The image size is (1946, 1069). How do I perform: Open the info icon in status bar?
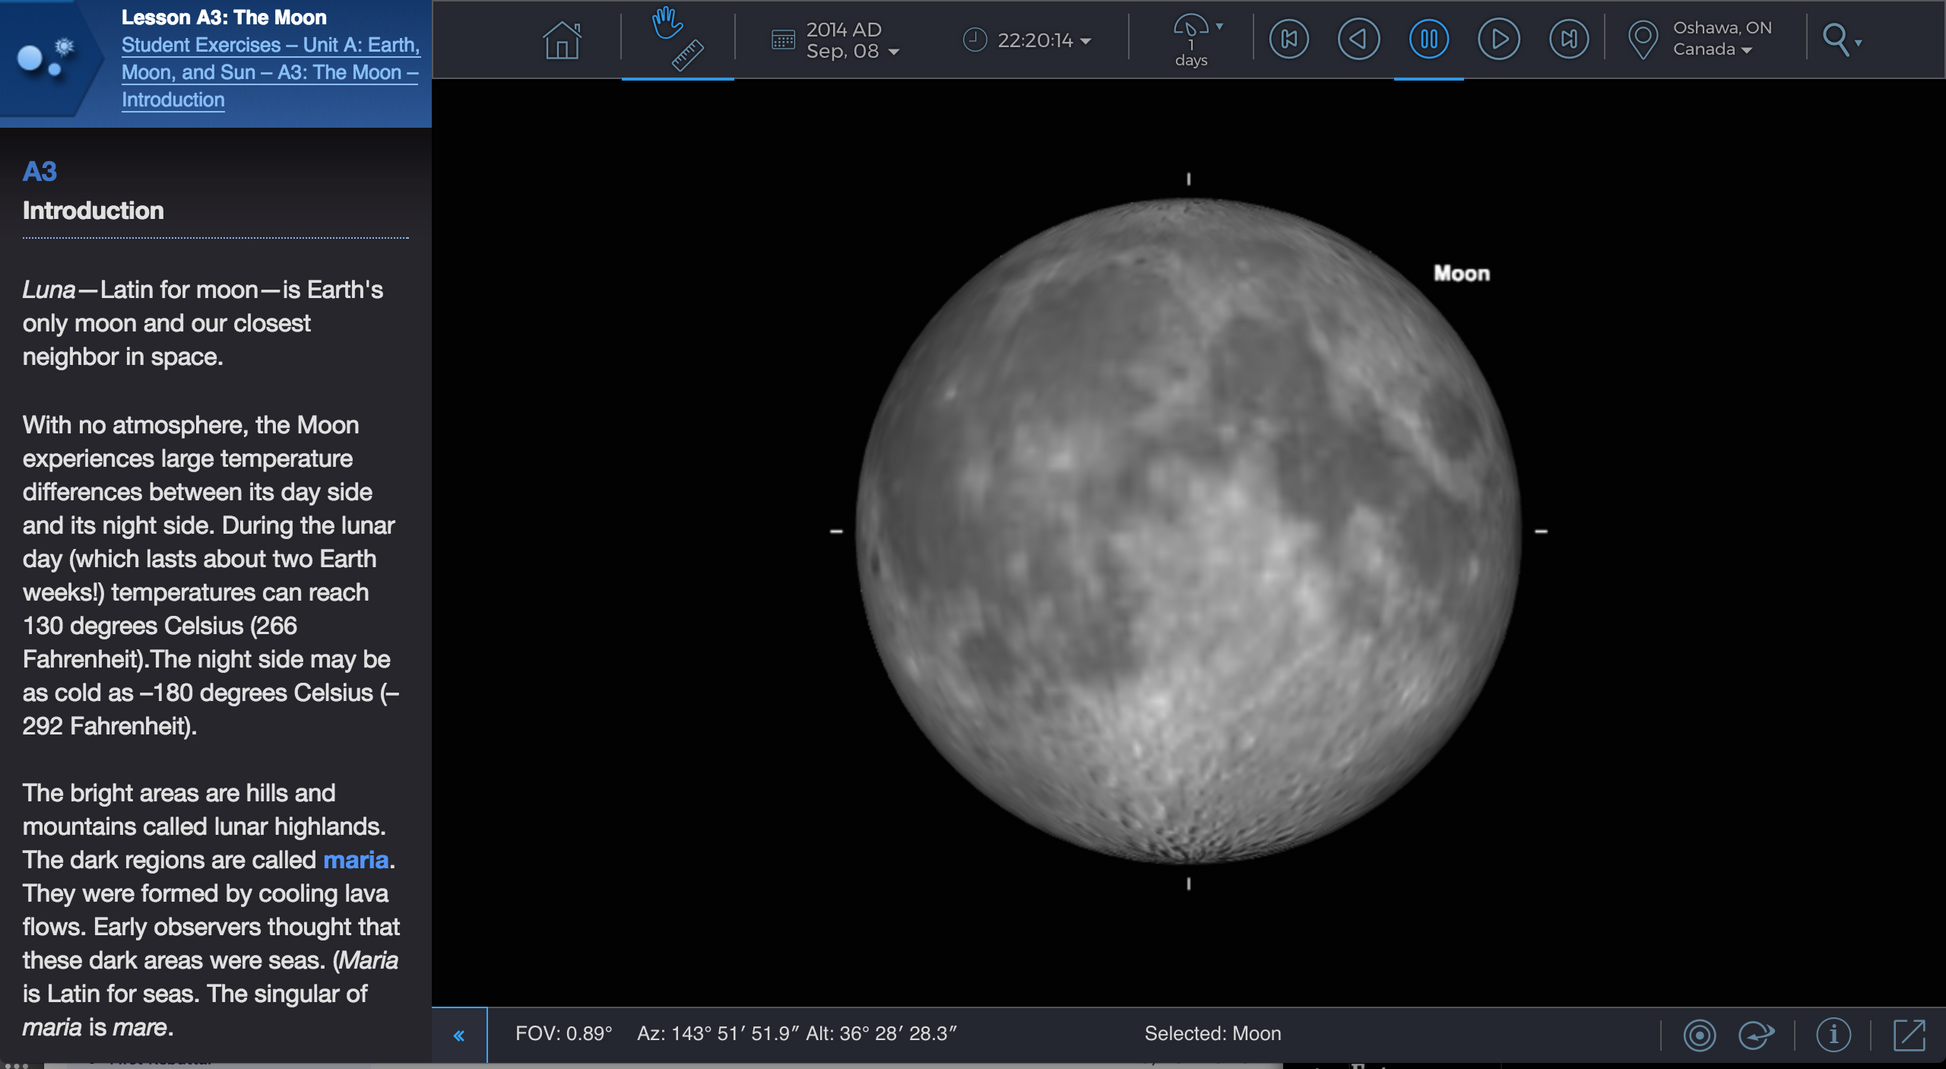(1833, 1035)
